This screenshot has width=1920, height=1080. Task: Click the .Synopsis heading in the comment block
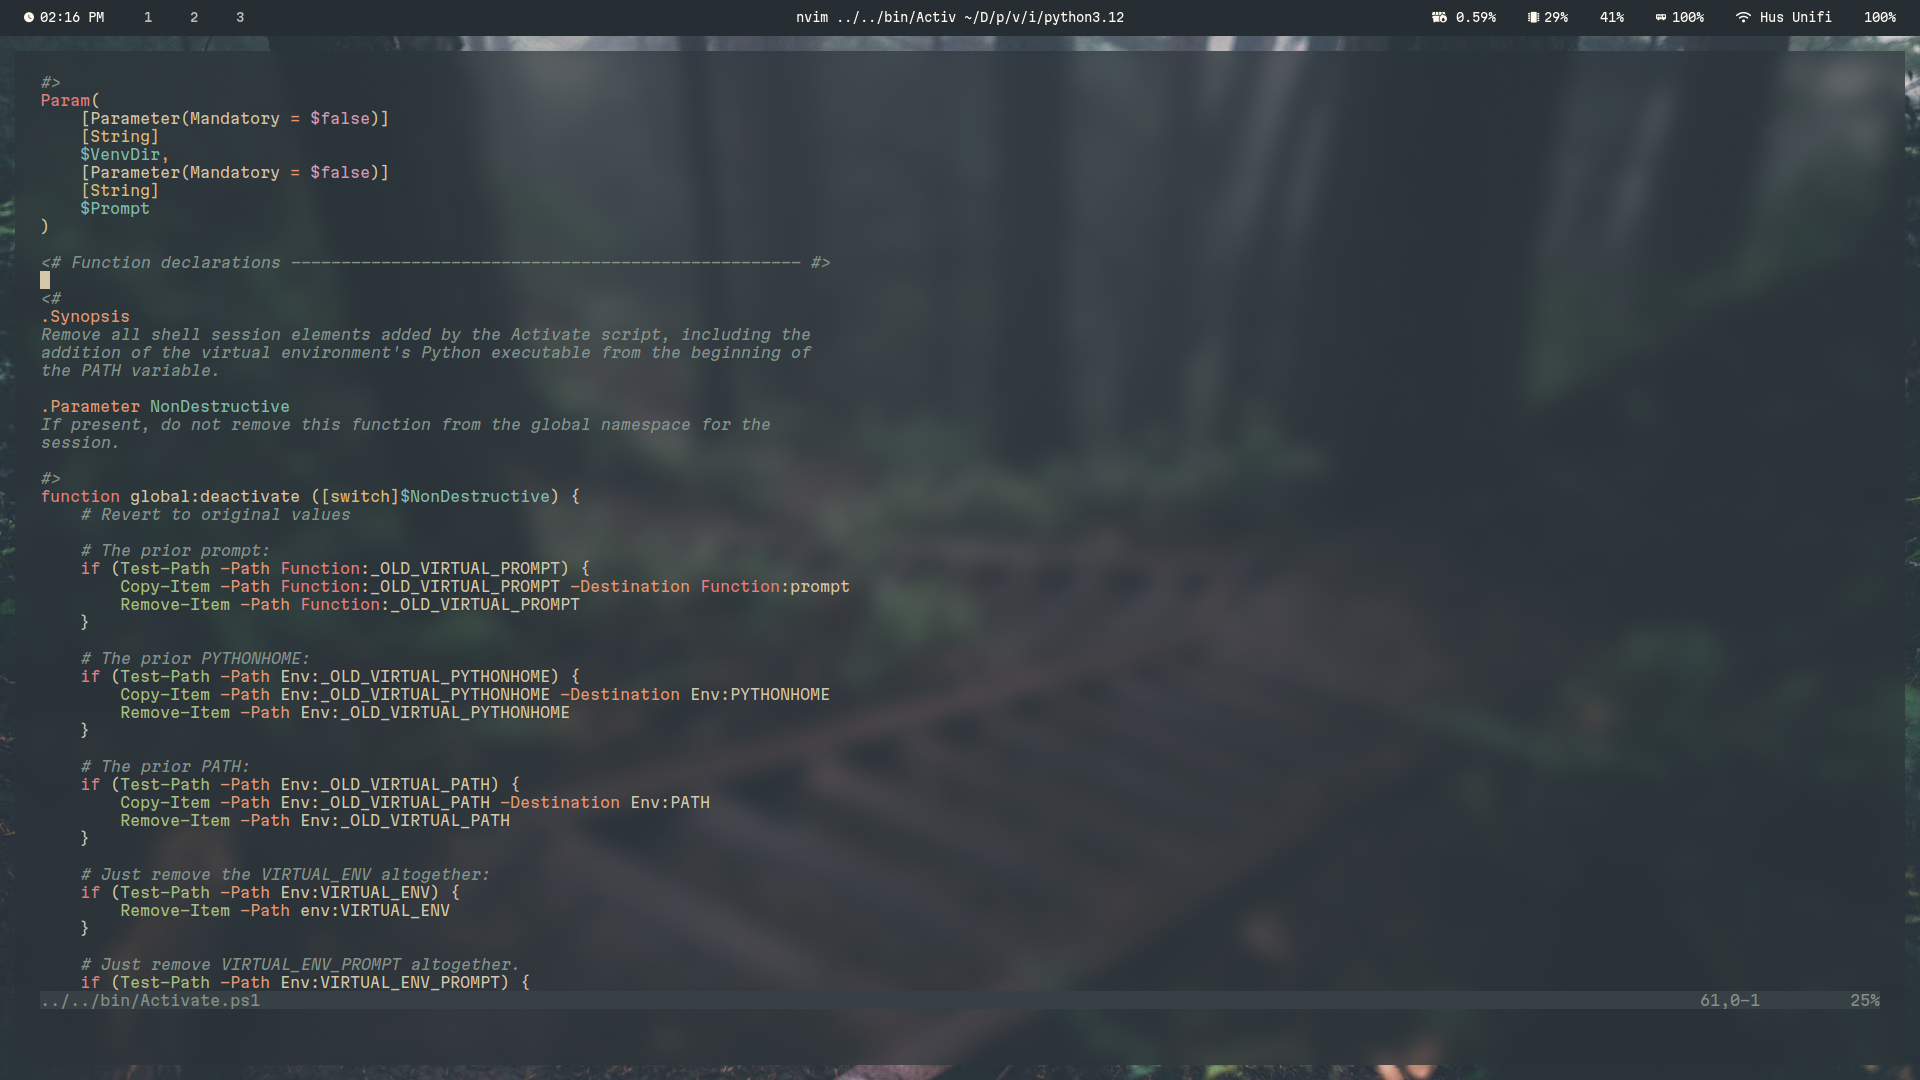[x=85, y=316]
